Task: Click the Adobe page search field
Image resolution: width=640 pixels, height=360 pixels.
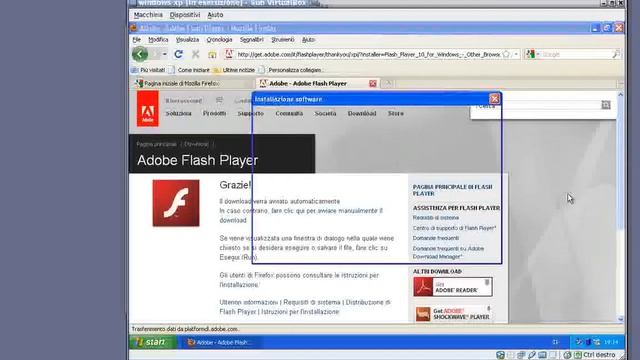Action: pos(551,105)
